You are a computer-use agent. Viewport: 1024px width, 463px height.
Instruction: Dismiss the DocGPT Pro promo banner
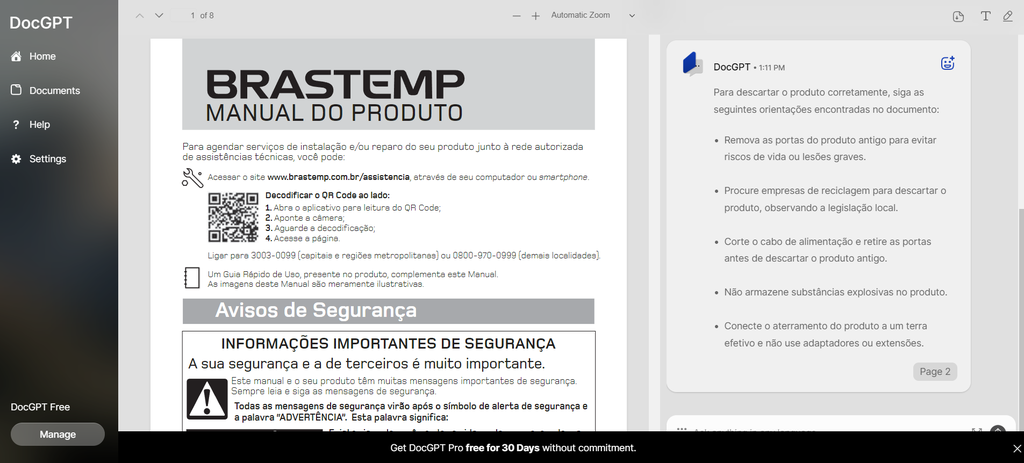pyautogui.click(x=1016, y=448)
